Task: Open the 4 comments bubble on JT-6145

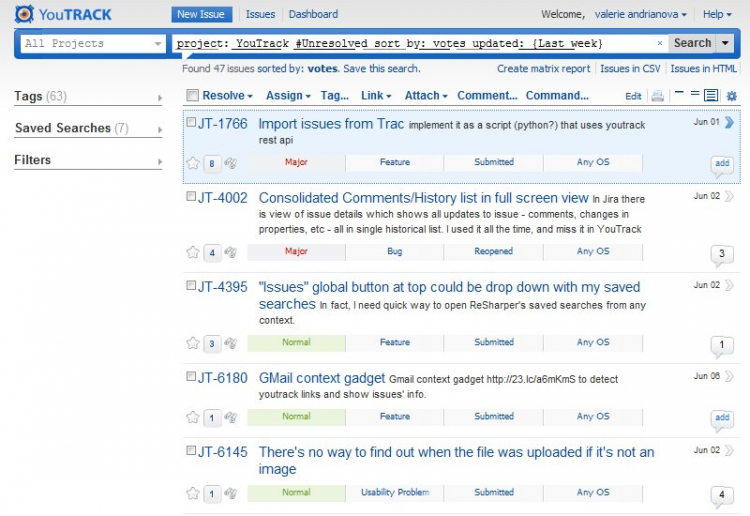Action: (722, 496)
